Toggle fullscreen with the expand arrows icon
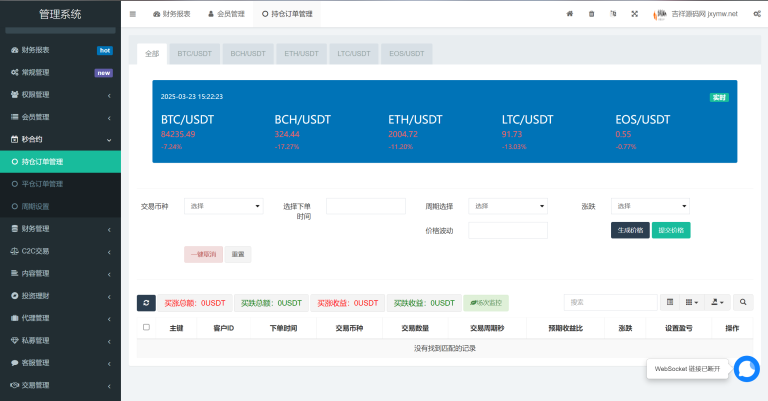The image size is (768, 401). [x=634, y=14]
